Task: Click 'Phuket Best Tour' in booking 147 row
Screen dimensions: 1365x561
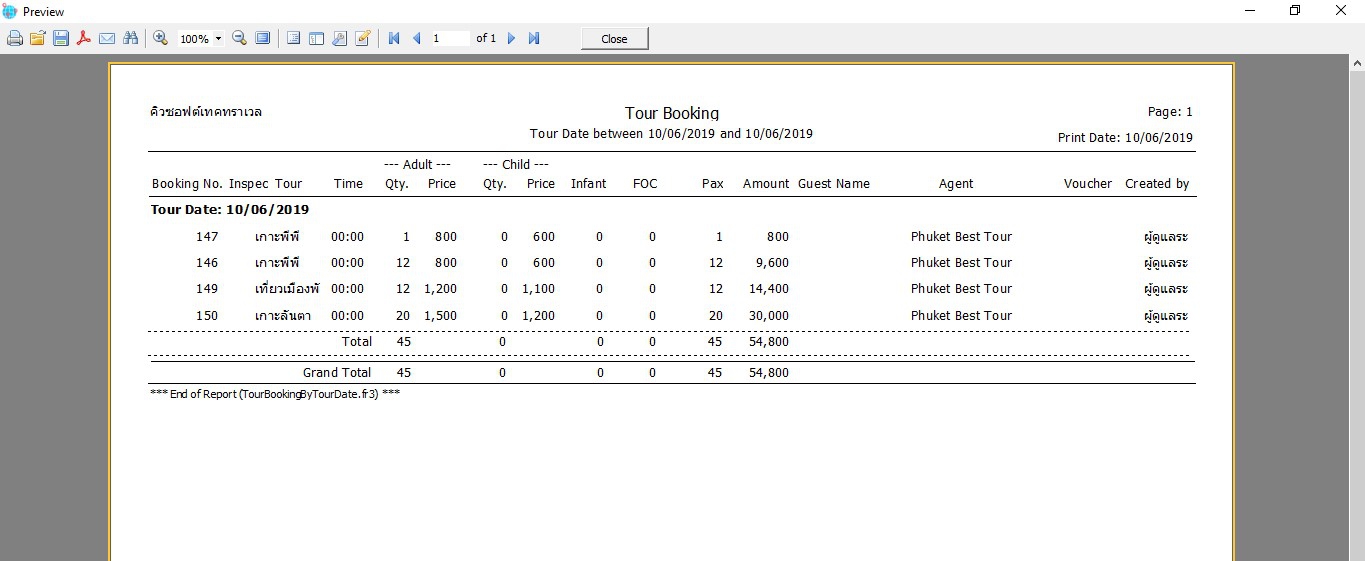Action: (x=961, y=237)
